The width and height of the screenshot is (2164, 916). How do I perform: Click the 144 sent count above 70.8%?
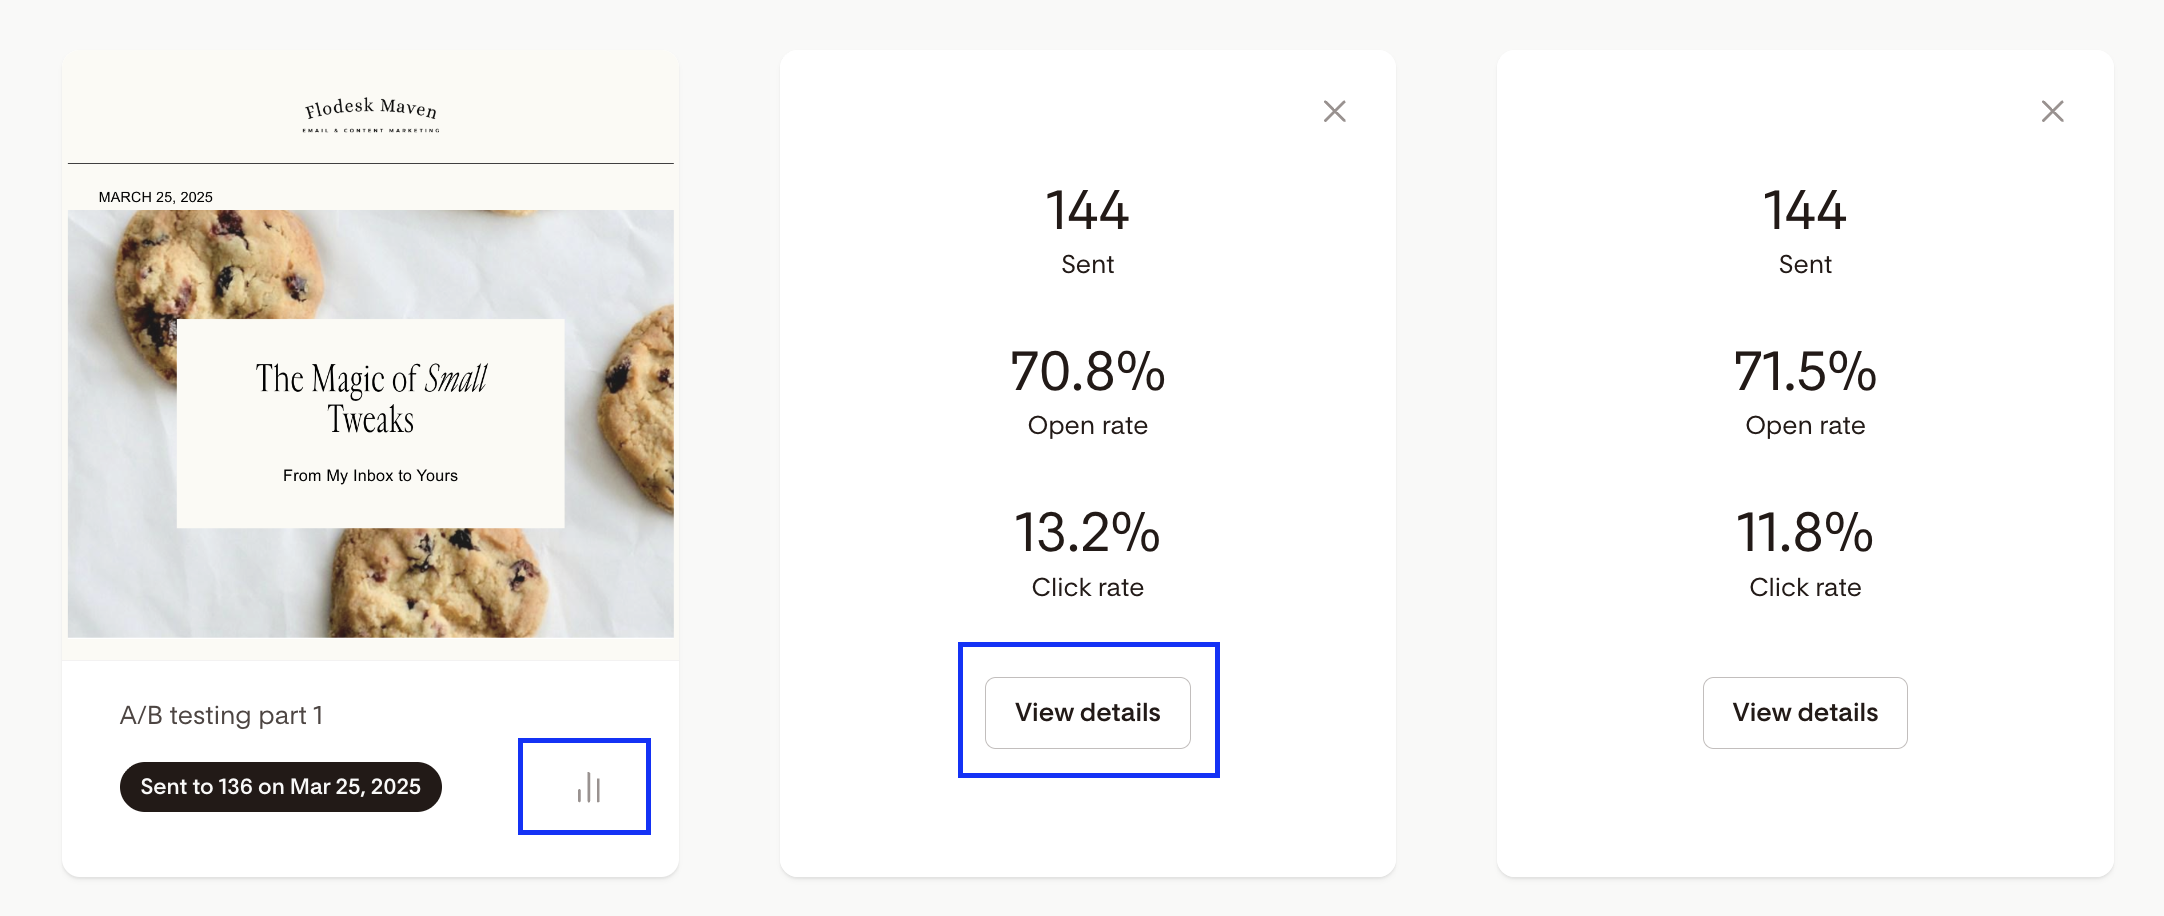[x=1087, y=211]
